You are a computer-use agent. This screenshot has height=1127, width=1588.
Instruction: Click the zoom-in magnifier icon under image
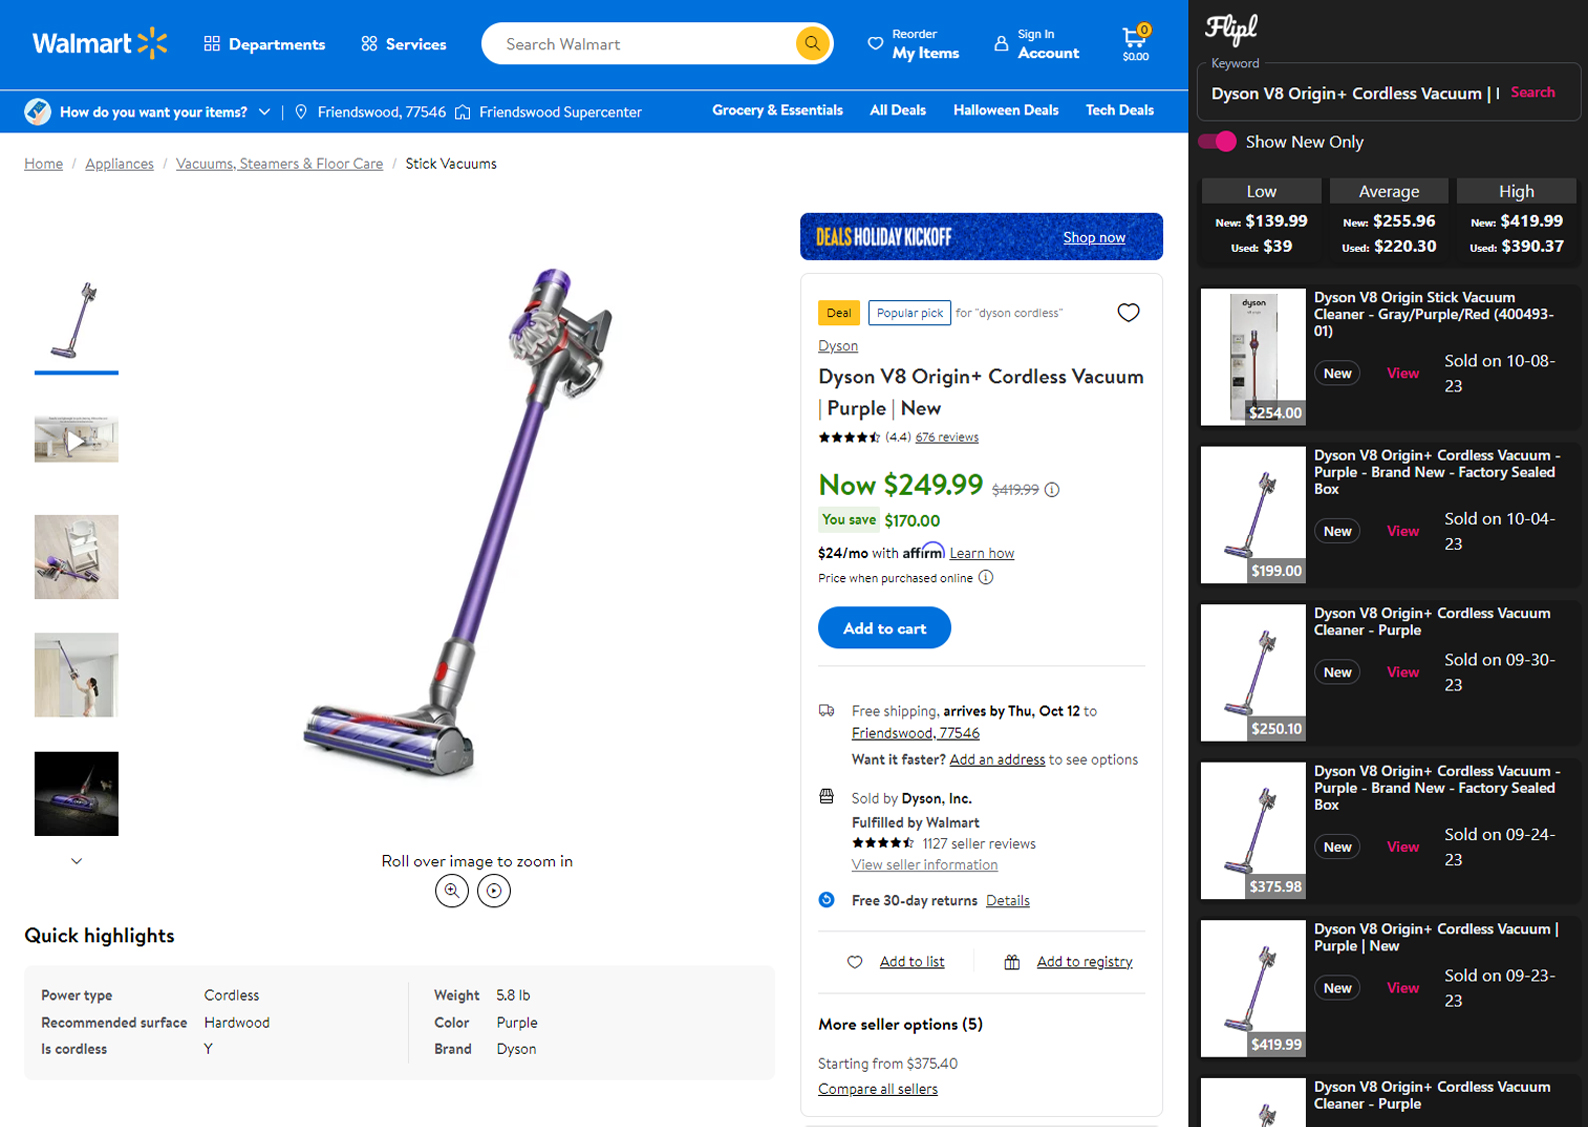(x=452, y=890)
